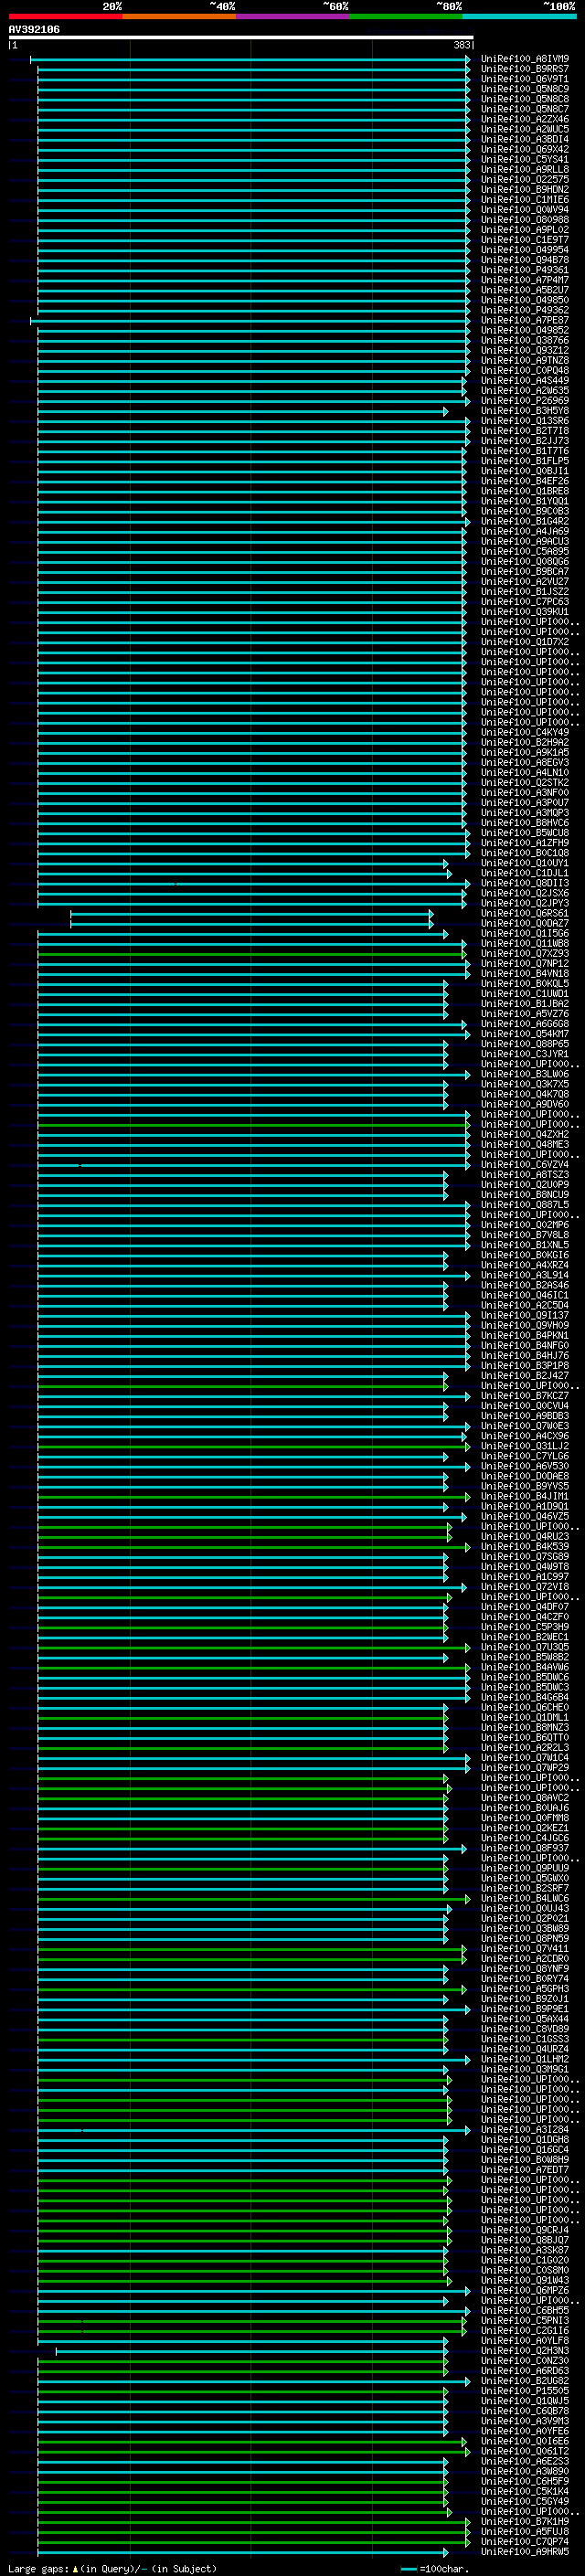
Task: Select the query label AV392106
Action: pos(34,29)
